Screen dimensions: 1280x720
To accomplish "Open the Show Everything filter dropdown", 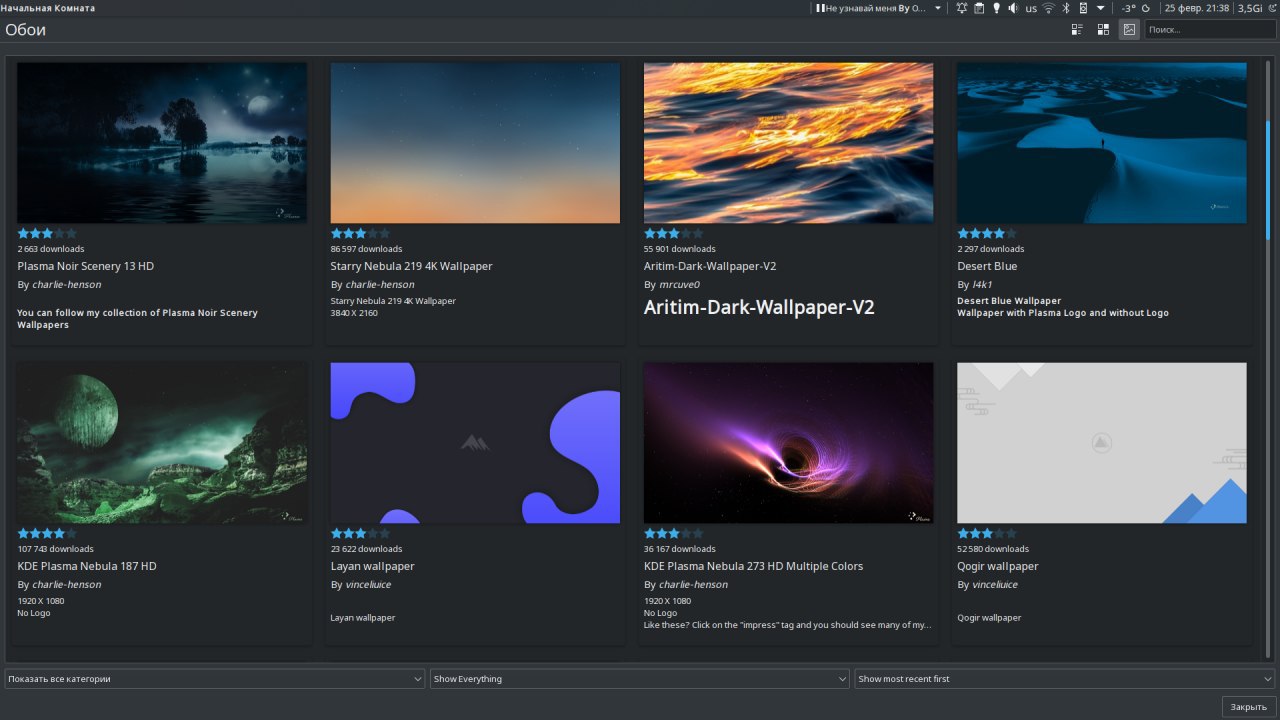I will pyautogui.click(x=640, y=679).
